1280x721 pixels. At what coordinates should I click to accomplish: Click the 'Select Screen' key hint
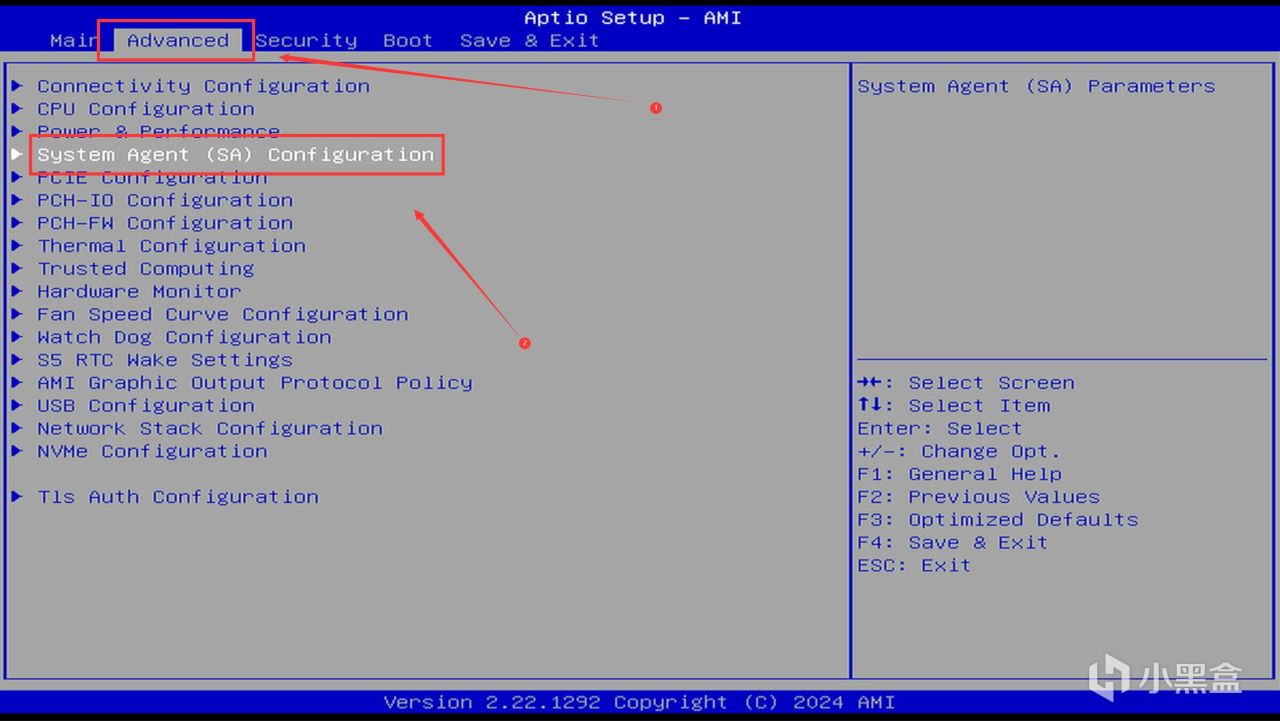point(966,383)
